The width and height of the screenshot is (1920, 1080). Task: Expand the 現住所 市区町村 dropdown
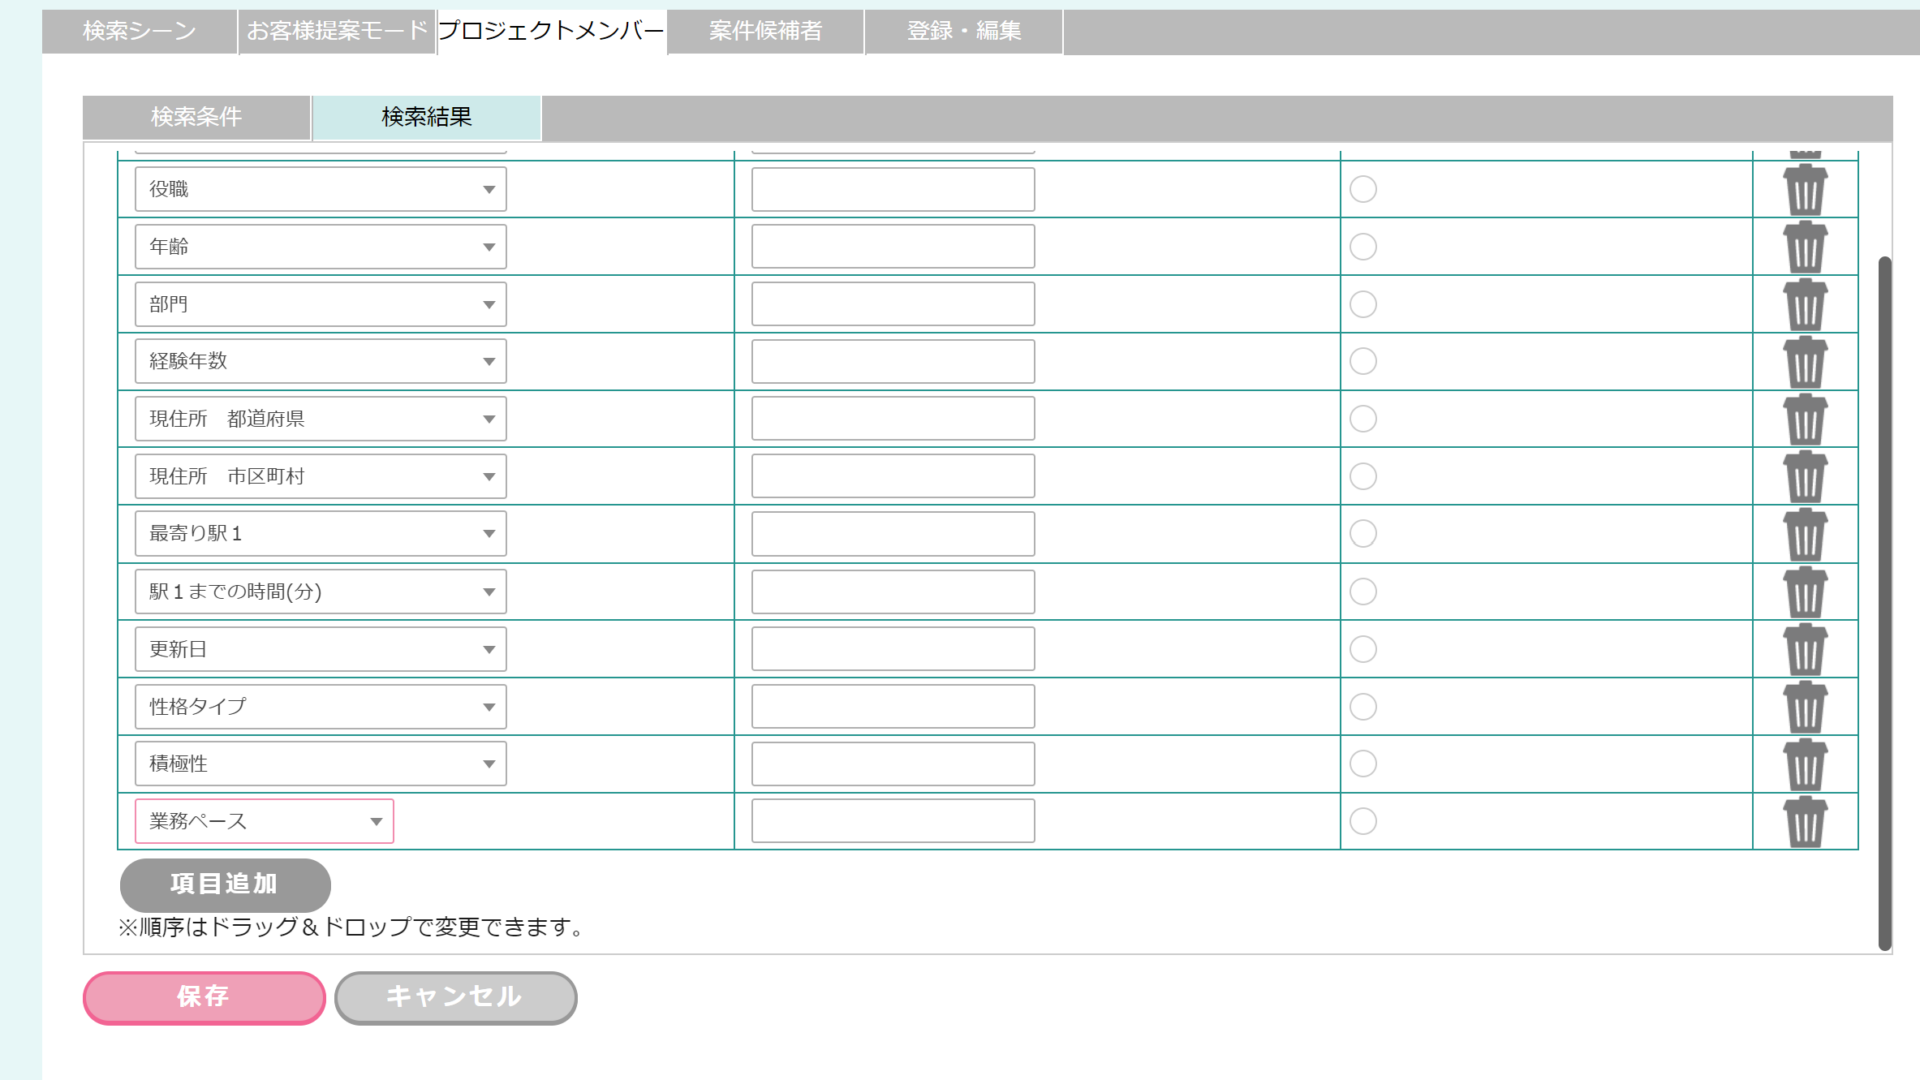pyautogui.click(x=320, y=477)
